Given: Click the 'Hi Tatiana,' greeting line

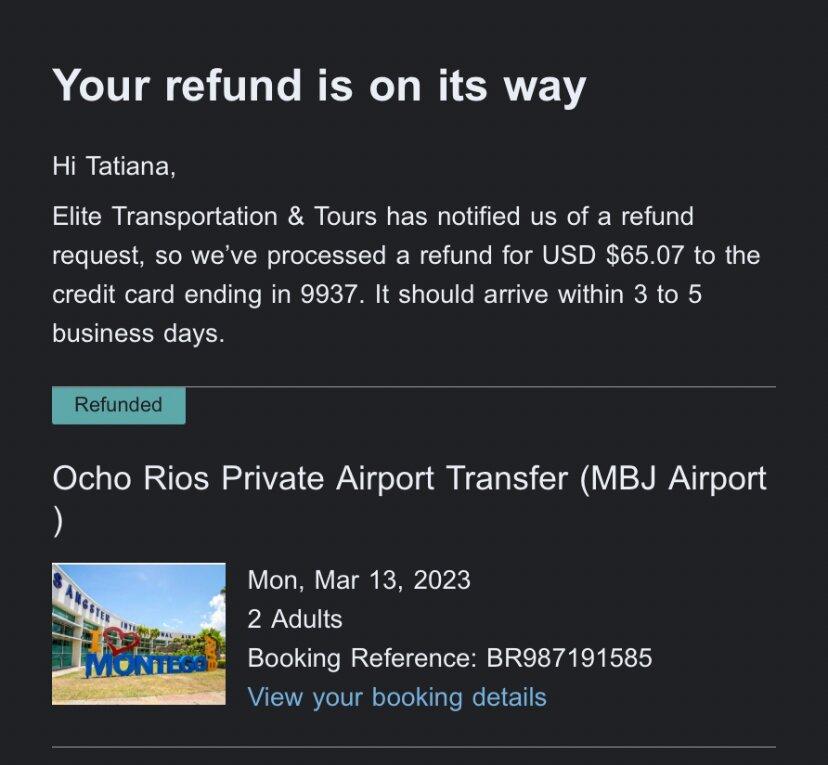Looking at the screenshot, I should [114, 166].
